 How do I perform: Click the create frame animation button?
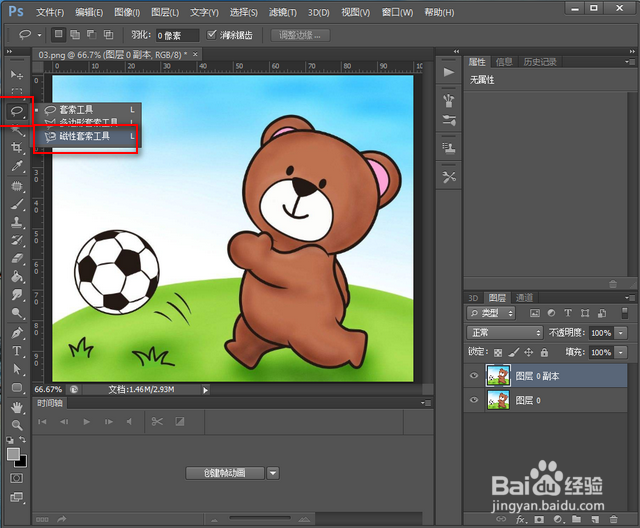[x=224, y=473]
